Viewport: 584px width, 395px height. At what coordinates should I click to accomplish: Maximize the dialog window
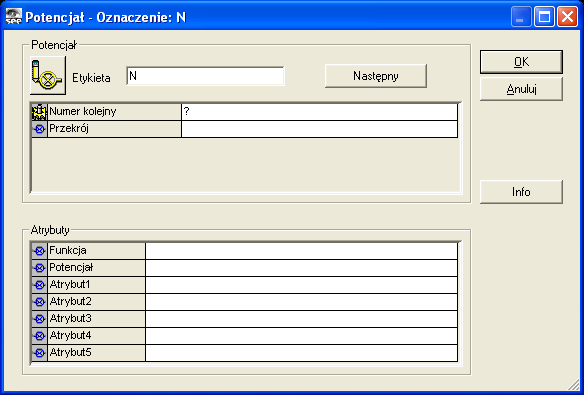[544, 17]
